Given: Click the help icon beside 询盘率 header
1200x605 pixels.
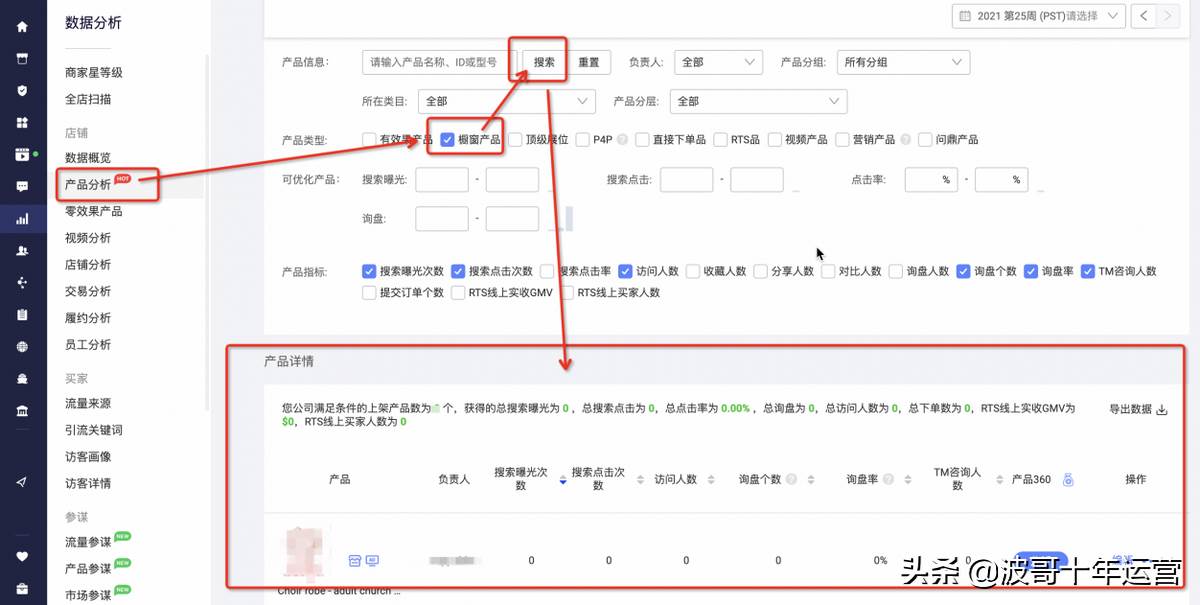Looking at the screenshot, I should click(886, 480).
